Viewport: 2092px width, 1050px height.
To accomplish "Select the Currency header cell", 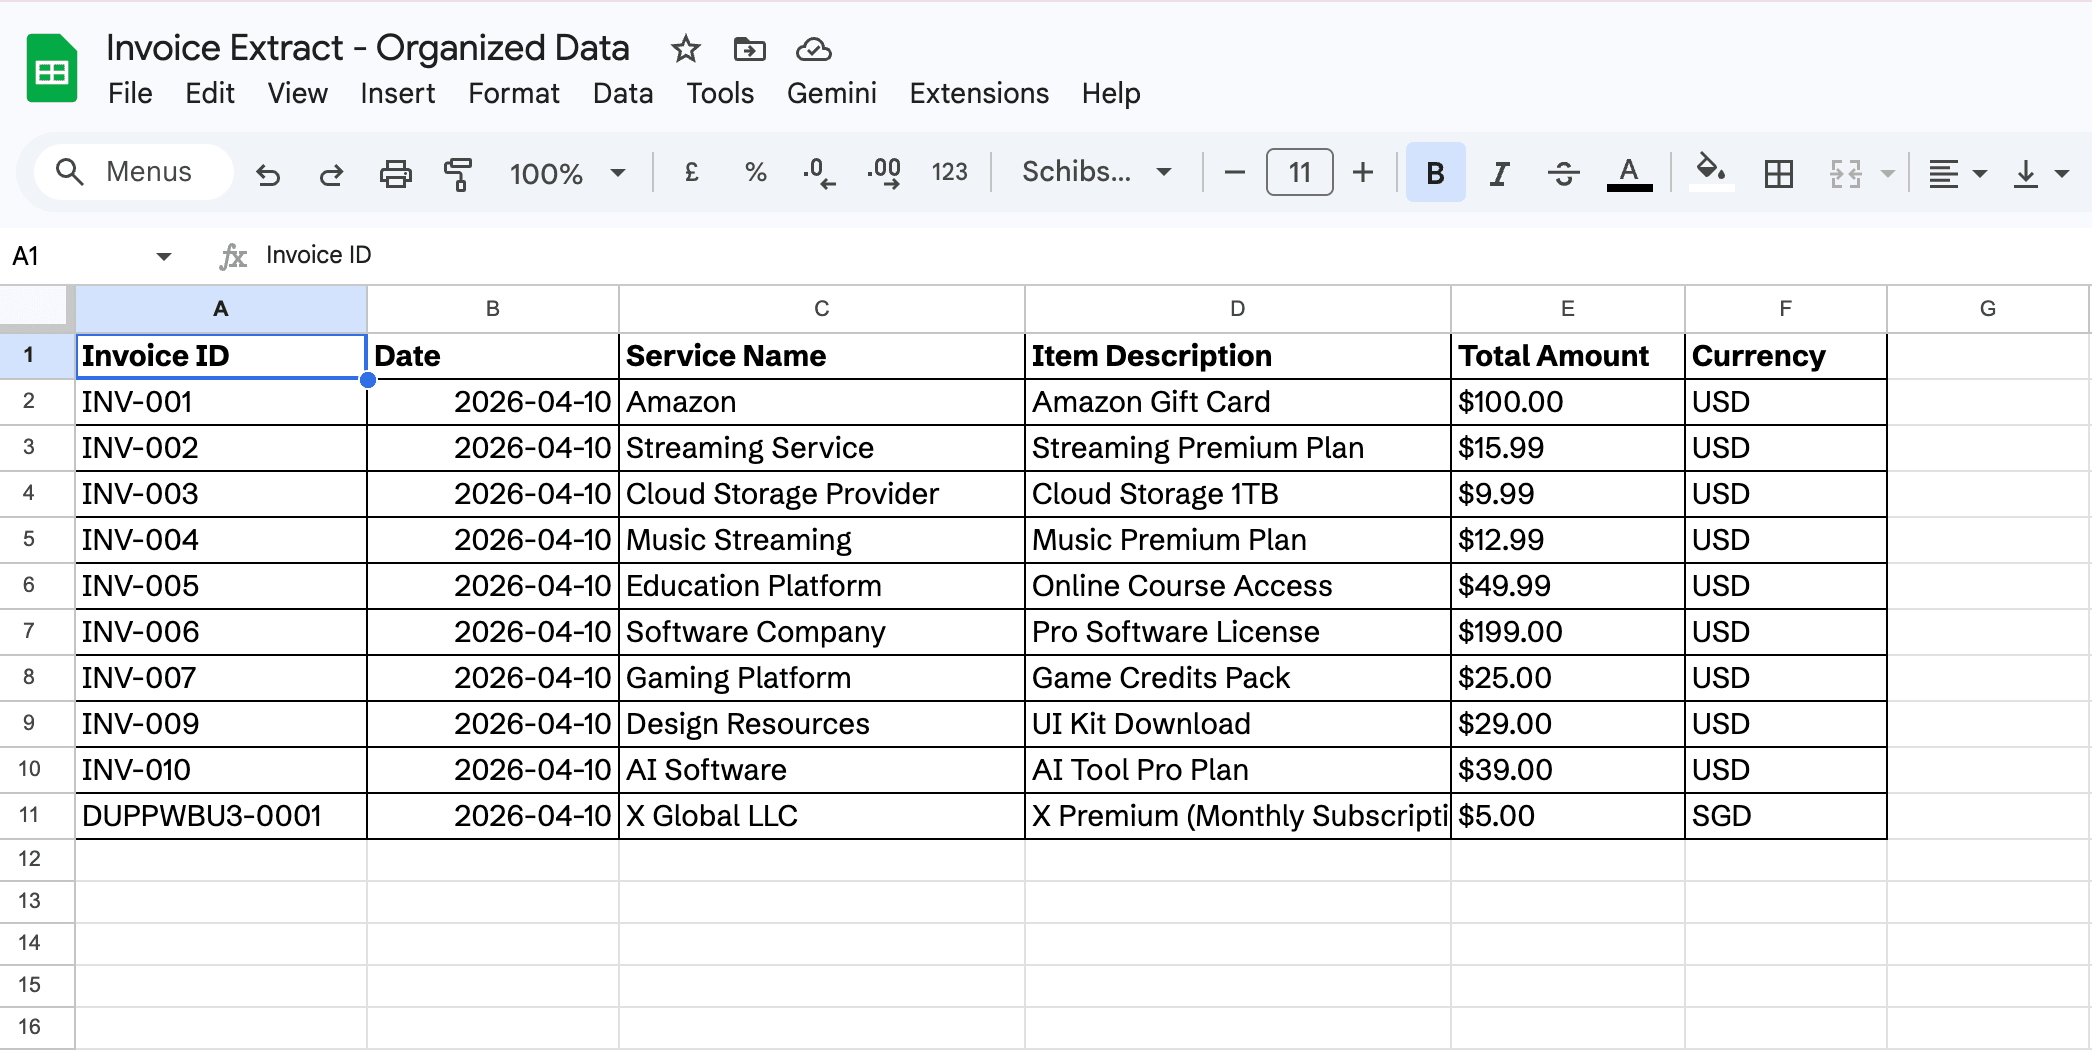I will click(1786, 356).
